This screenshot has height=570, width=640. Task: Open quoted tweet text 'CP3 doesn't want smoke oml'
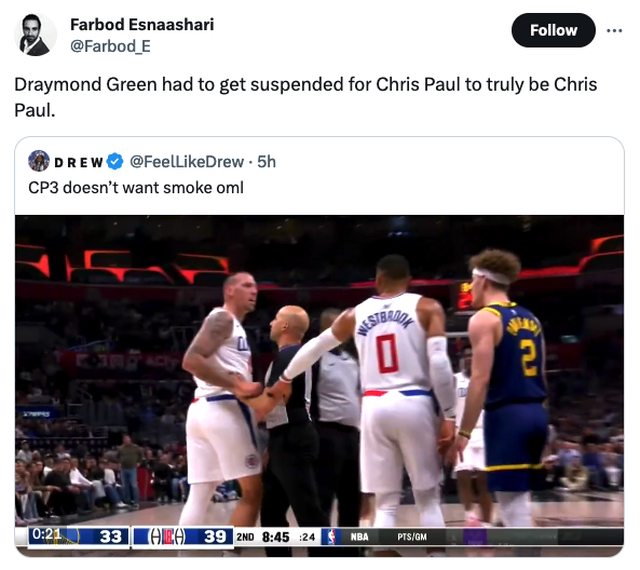[136, 188]
